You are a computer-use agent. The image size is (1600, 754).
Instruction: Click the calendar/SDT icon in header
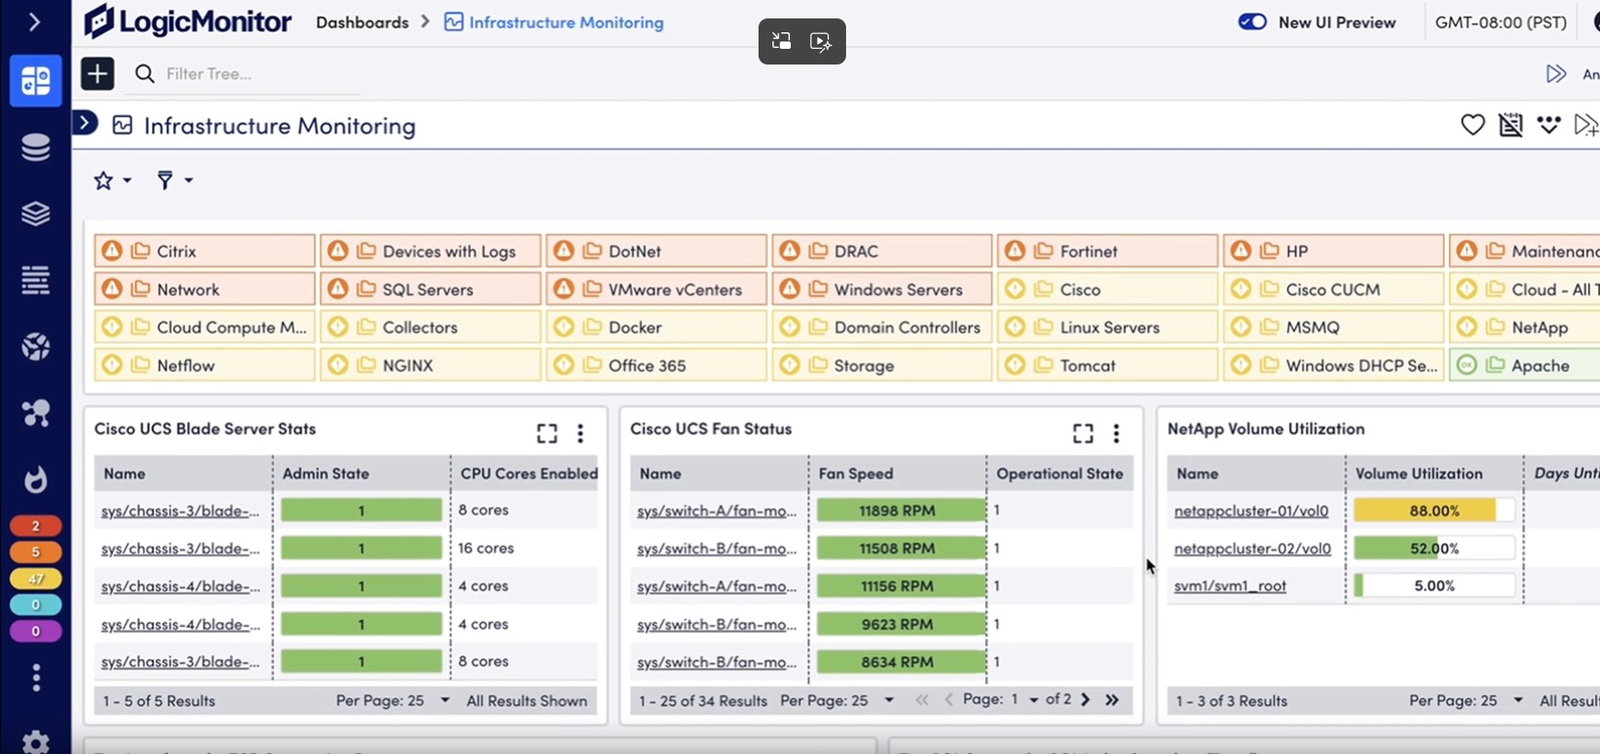(1511, 125)
